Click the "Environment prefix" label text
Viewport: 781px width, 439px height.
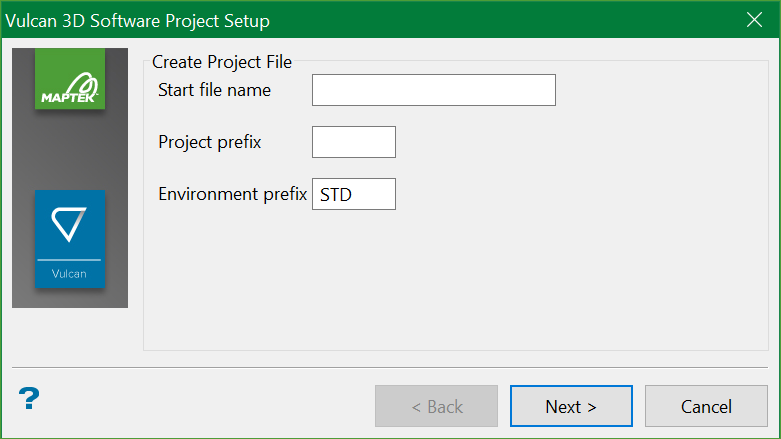click(x=232, y=194)
